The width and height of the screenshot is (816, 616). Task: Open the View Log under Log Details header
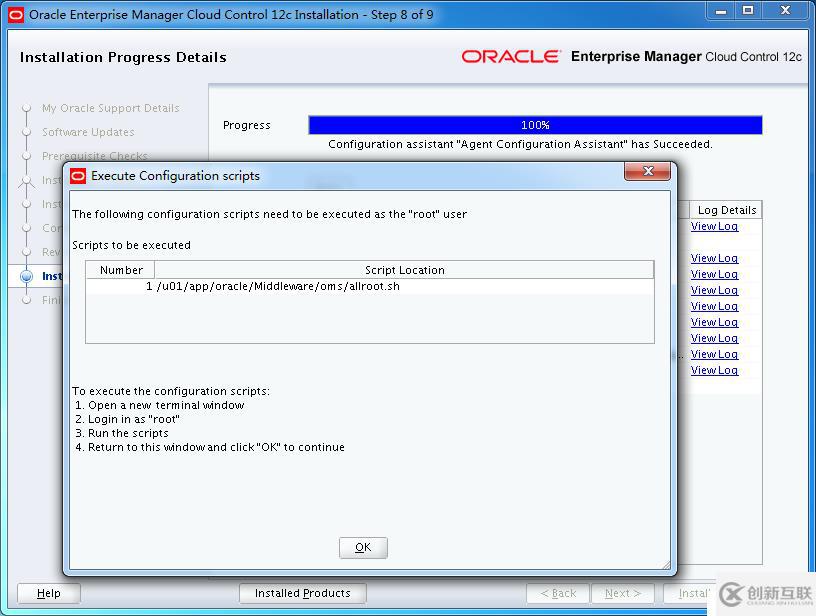(714, 226)
